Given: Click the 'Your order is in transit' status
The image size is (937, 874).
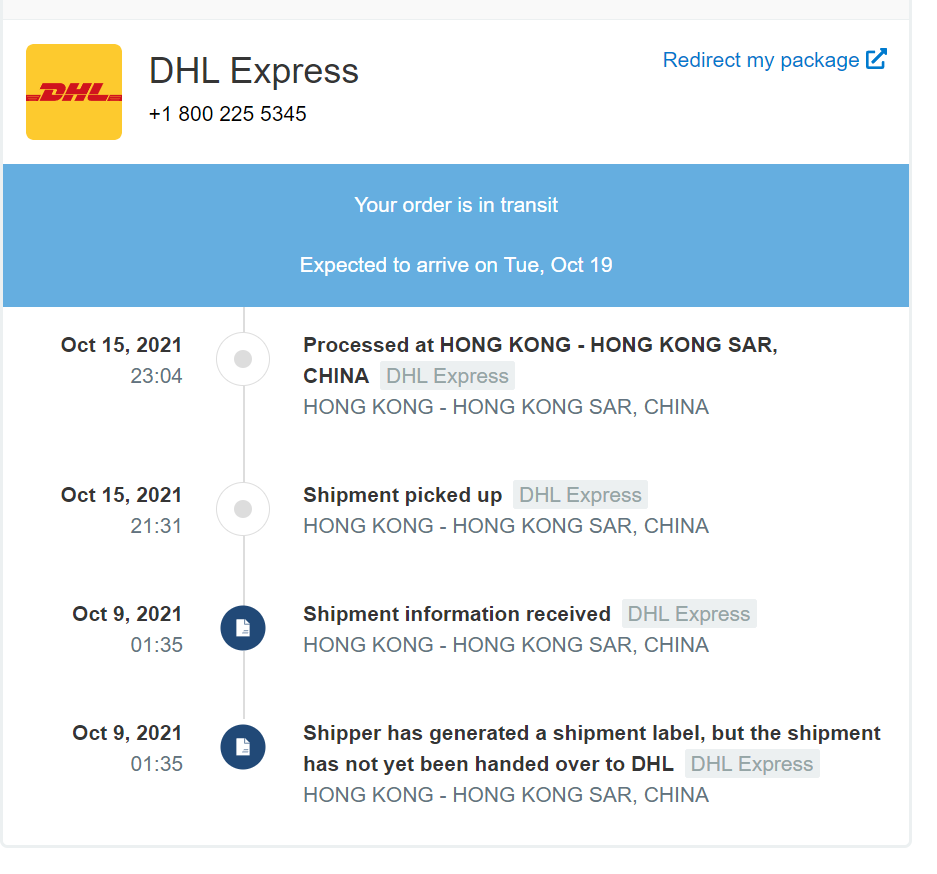Looking at the screenshot, I should click(x=456, y=205).
